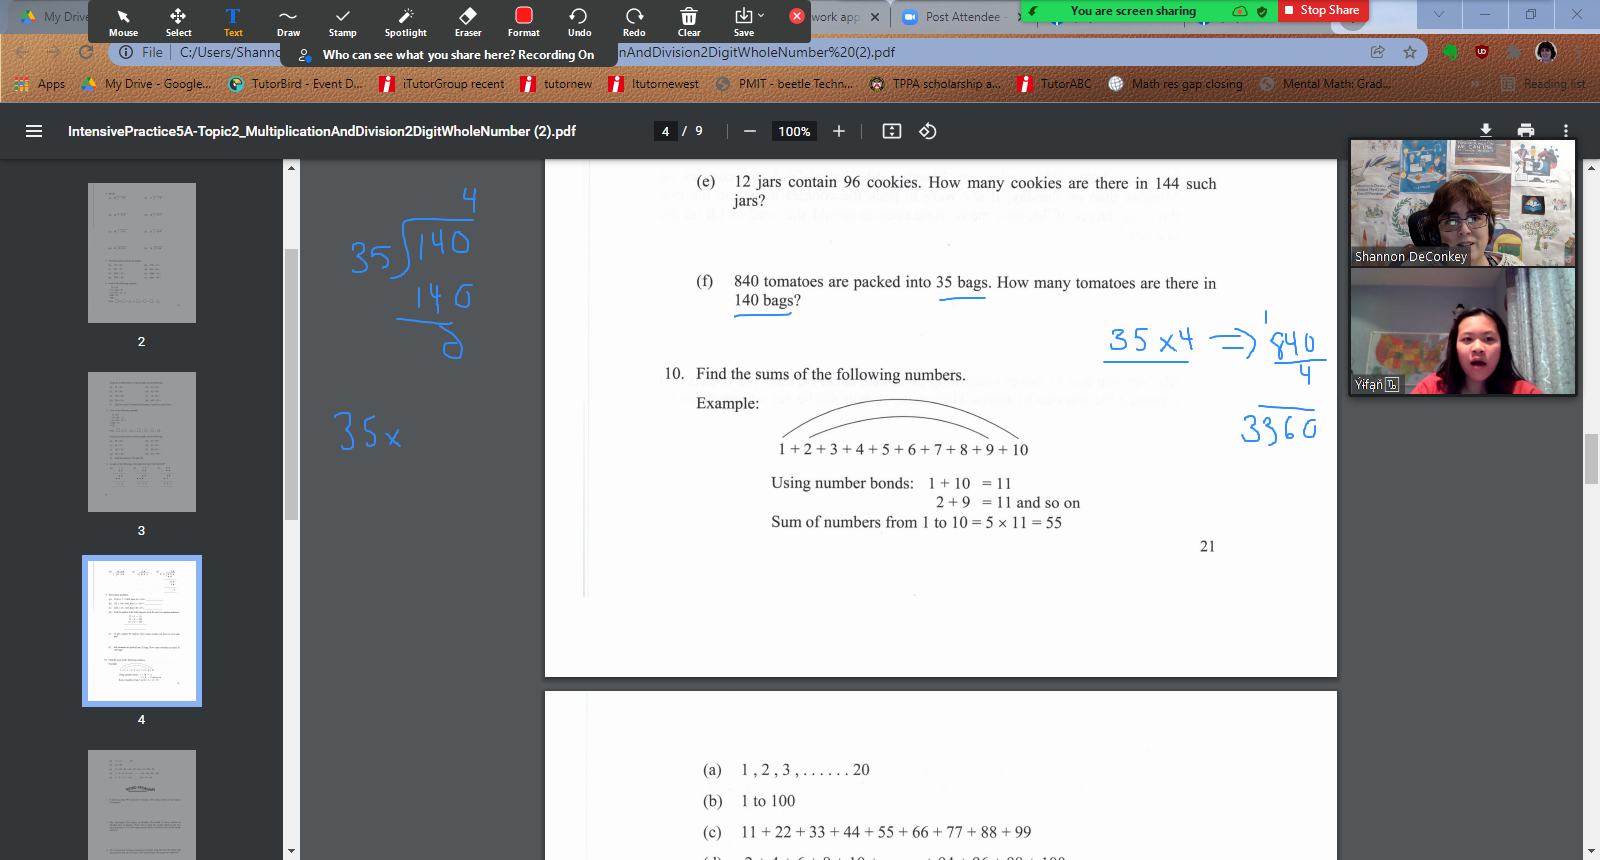The width and height of the screenshot is (1600, 860).
Task: Reload the browser page
Action: click(86, 52)
